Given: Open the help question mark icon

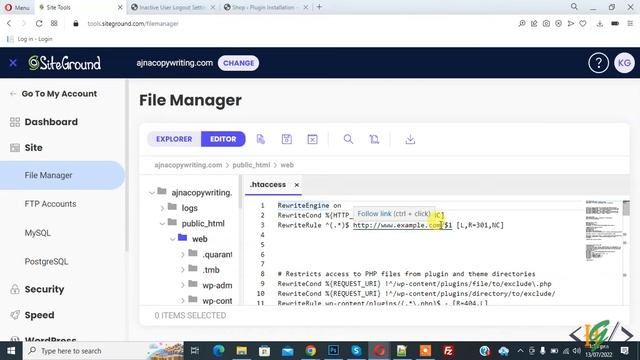Looking at the screenshot, I should tap(598, 63).
